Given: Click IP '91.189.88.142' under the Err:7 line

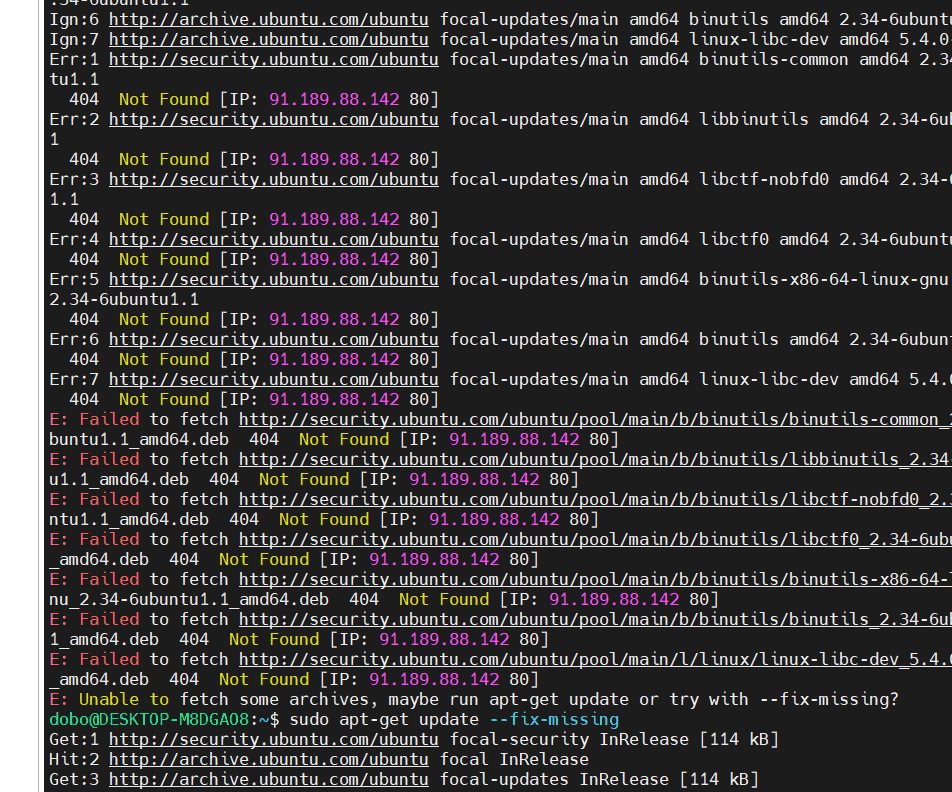Looking at the screenshot, I should 334,400.
